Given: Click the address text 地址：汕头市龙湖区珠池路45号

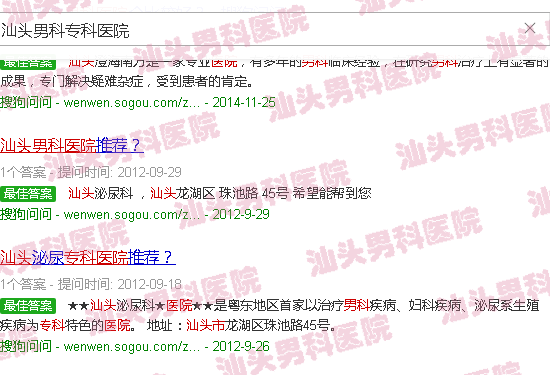Looking at the screenshot, I should (241, 326).
